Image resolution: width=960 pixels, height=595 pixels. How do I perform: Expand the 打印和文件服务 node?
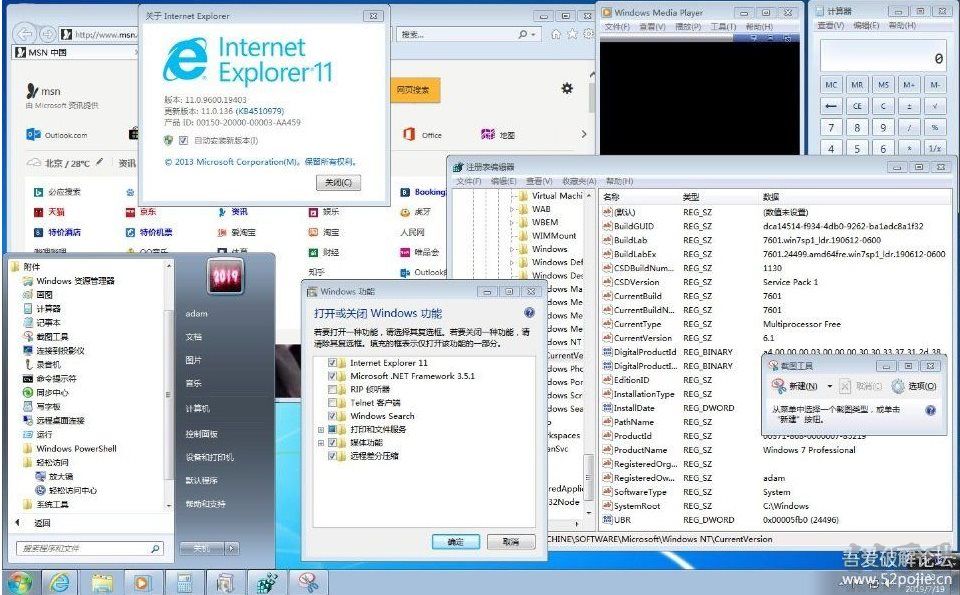point(322,429)
